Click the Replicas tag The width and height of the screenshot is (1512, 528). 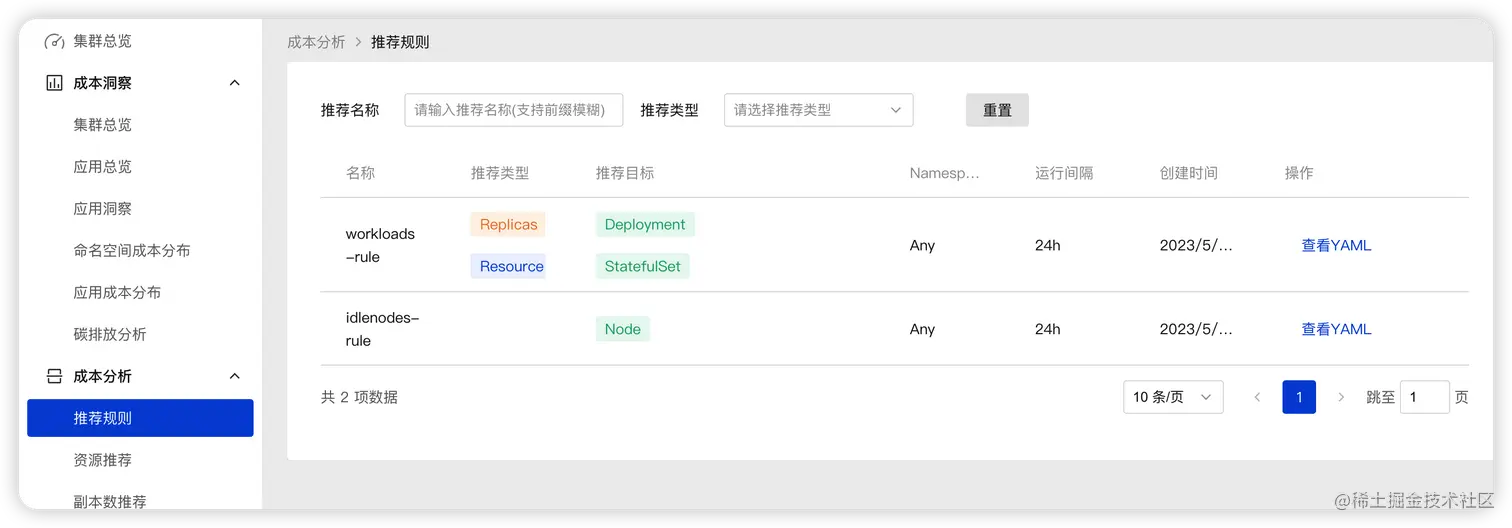(508, 225)
